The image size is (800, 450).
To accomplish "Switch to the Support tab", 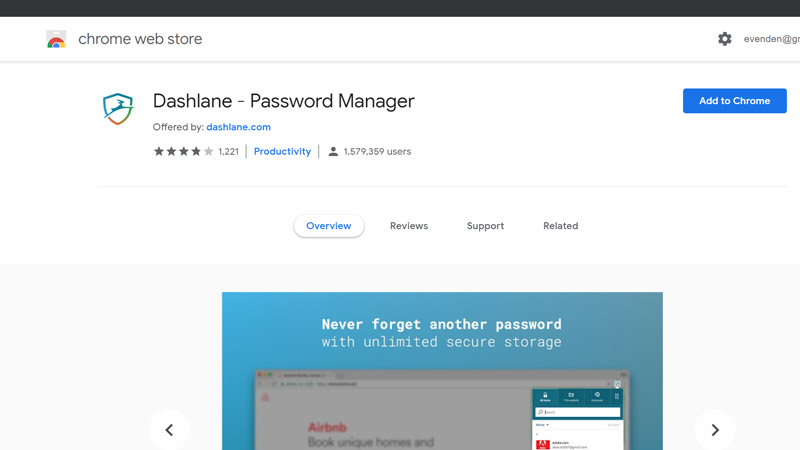I will click(x=485, y=226).
